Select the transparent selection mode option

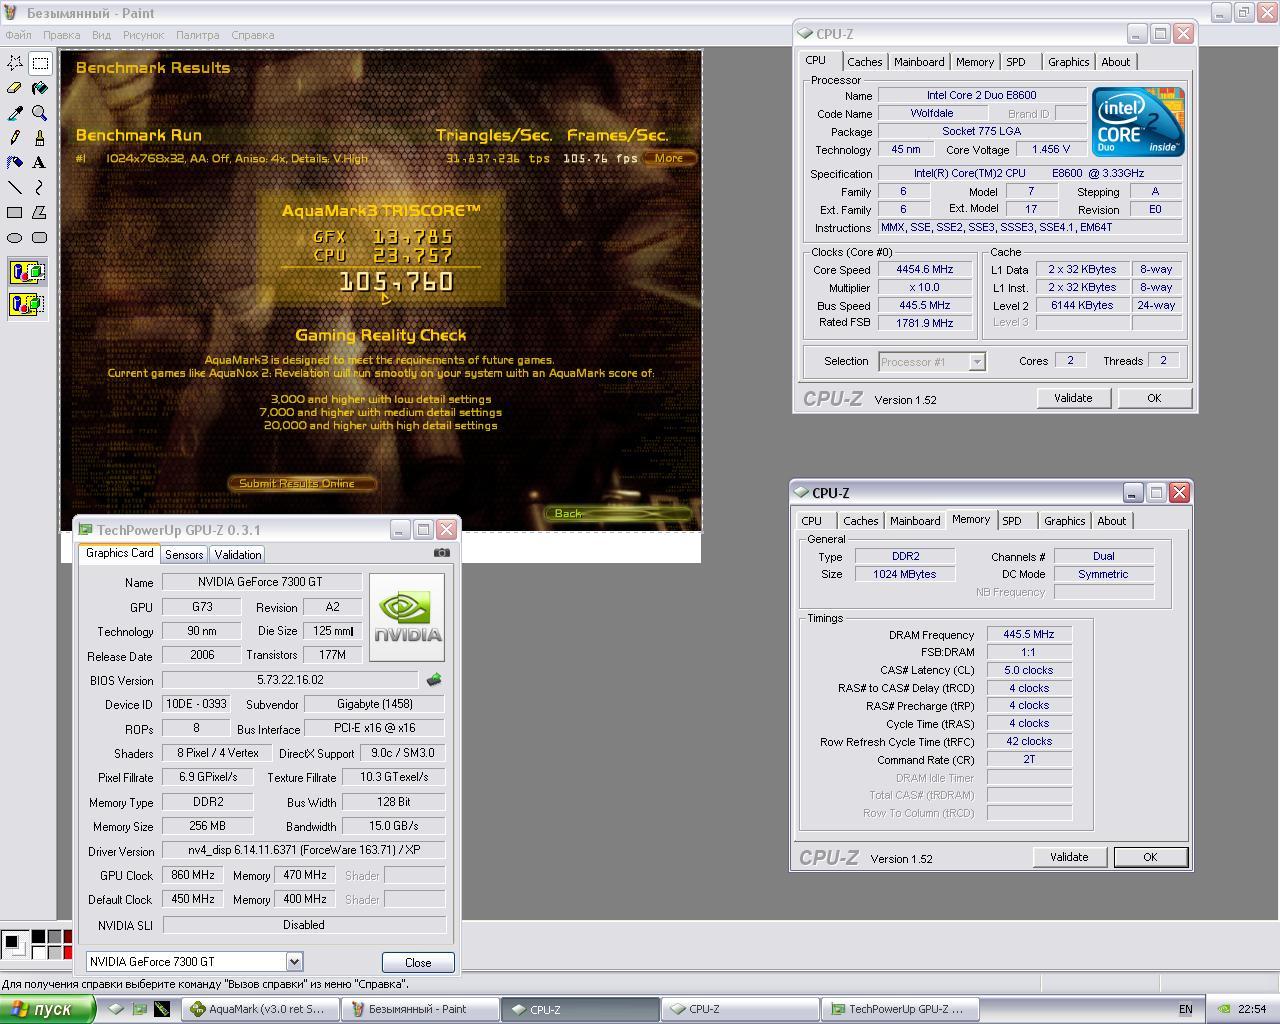[27, 304]
